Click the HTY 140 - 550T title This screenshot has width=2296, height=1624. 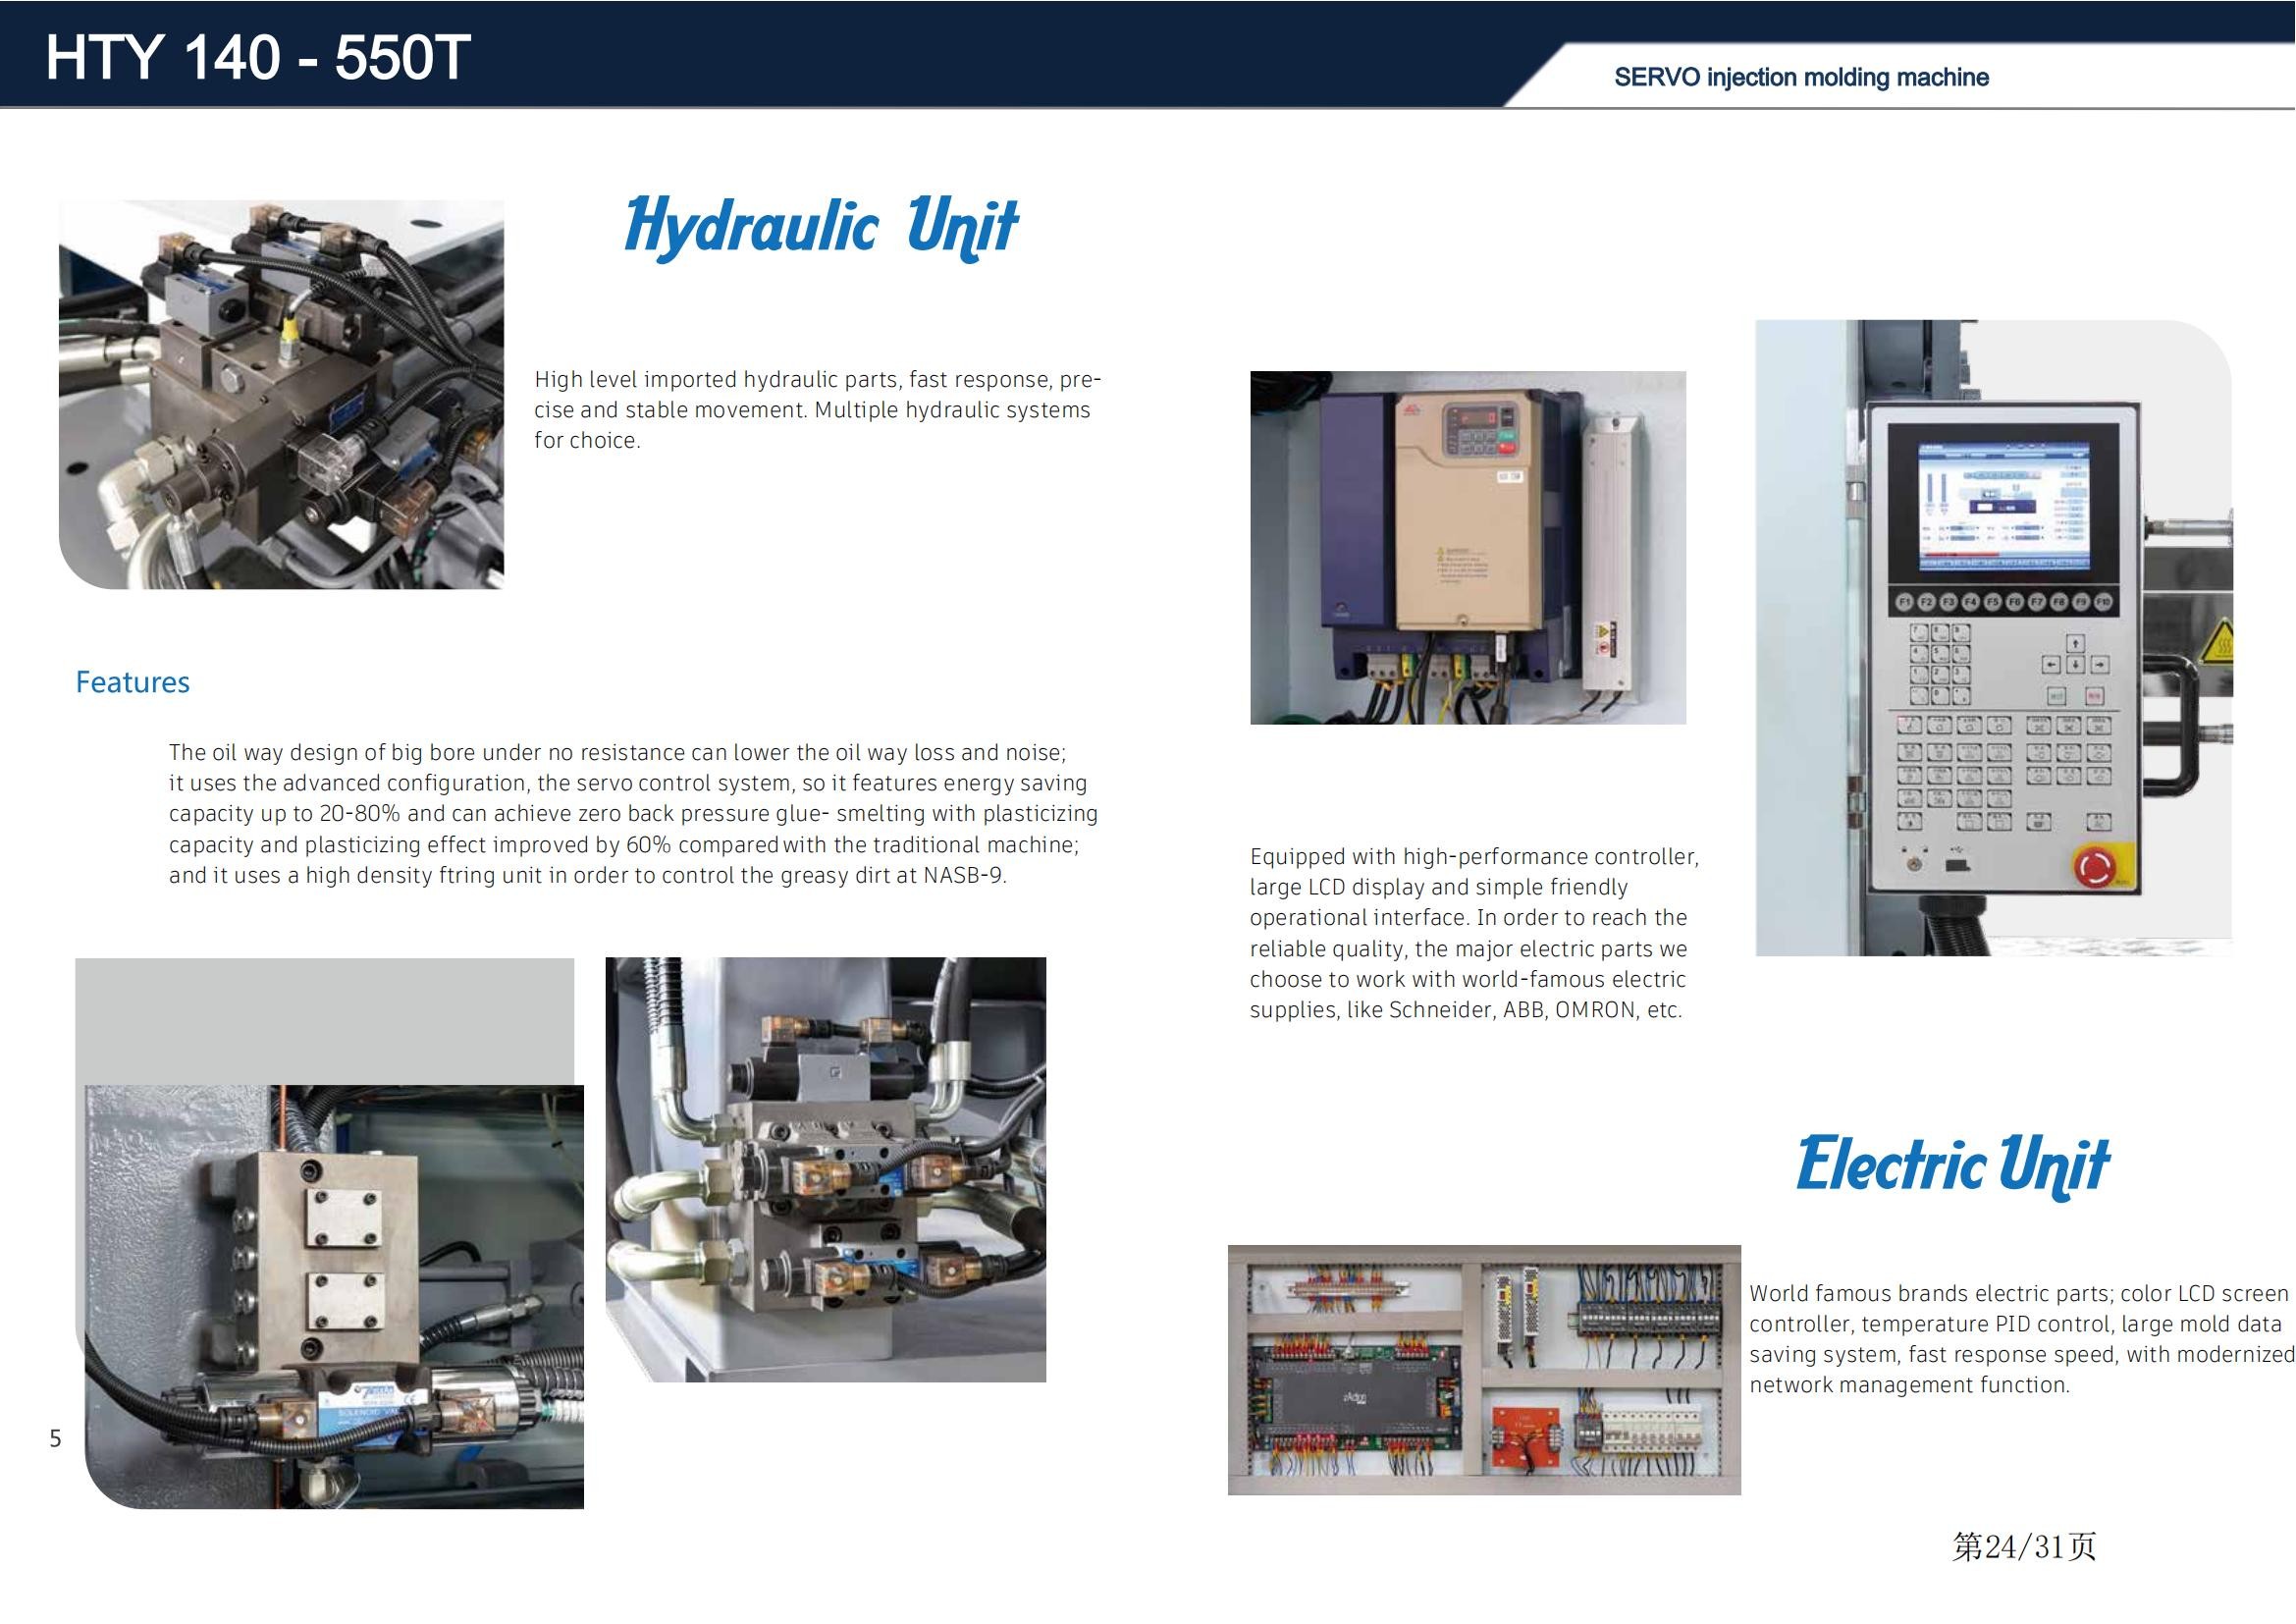(x=257, y=56)
